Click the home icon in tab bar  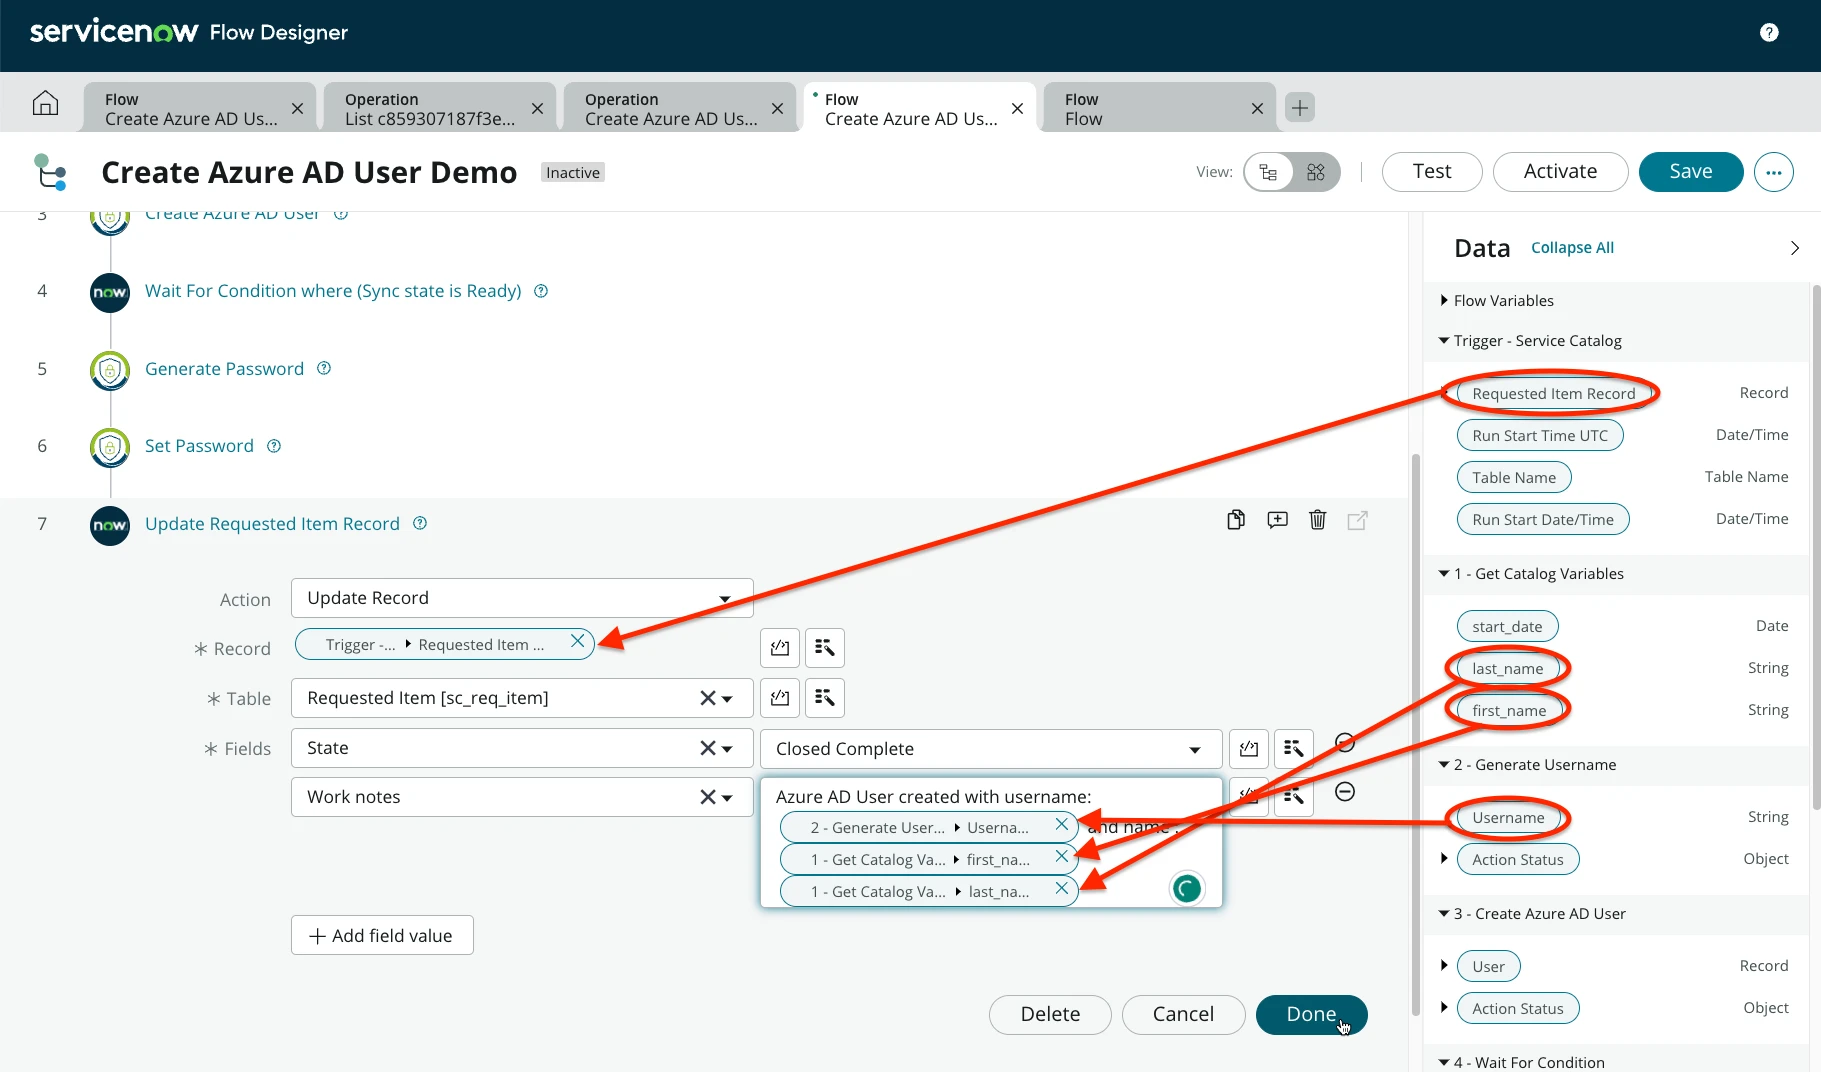pyautogui.click(x=45, y=104)
